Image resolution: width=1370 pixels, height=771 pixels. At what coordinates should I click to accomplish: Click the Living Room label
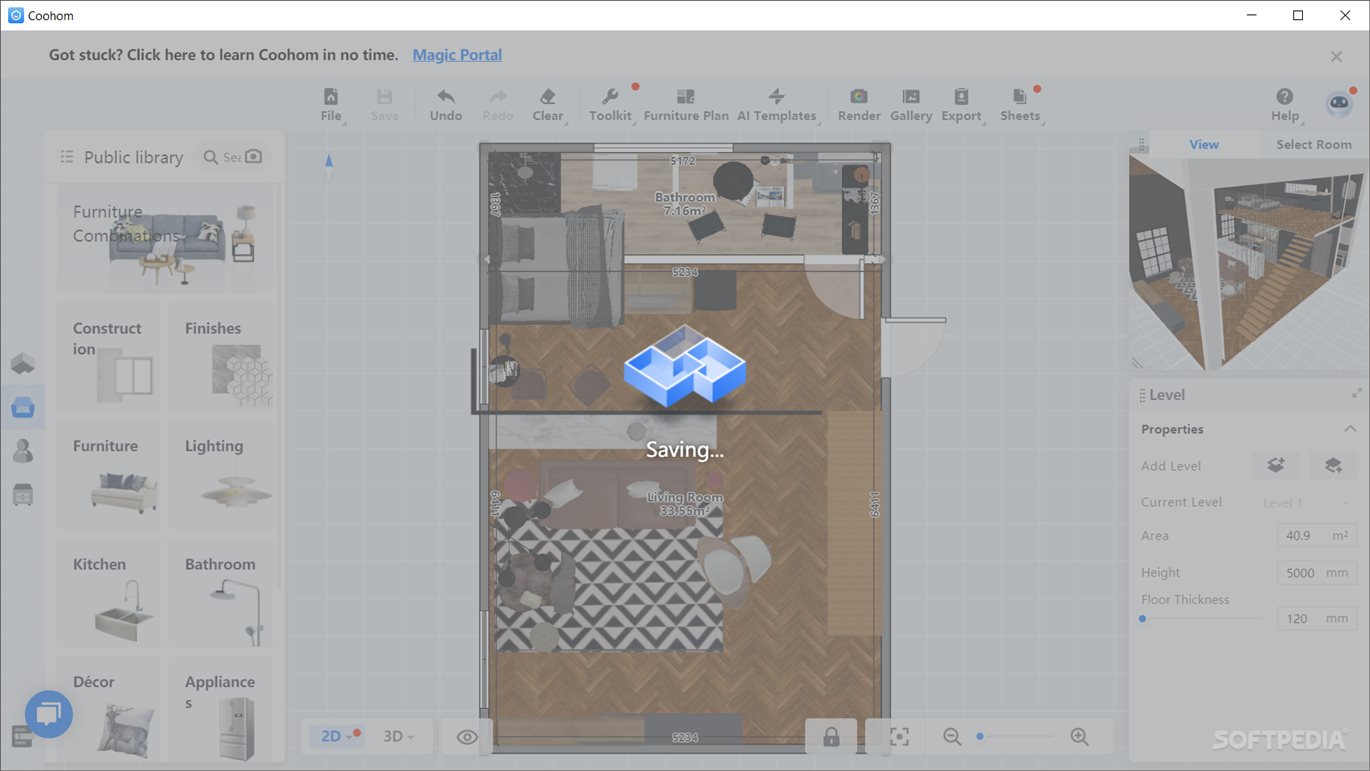(x=685, y=504)
